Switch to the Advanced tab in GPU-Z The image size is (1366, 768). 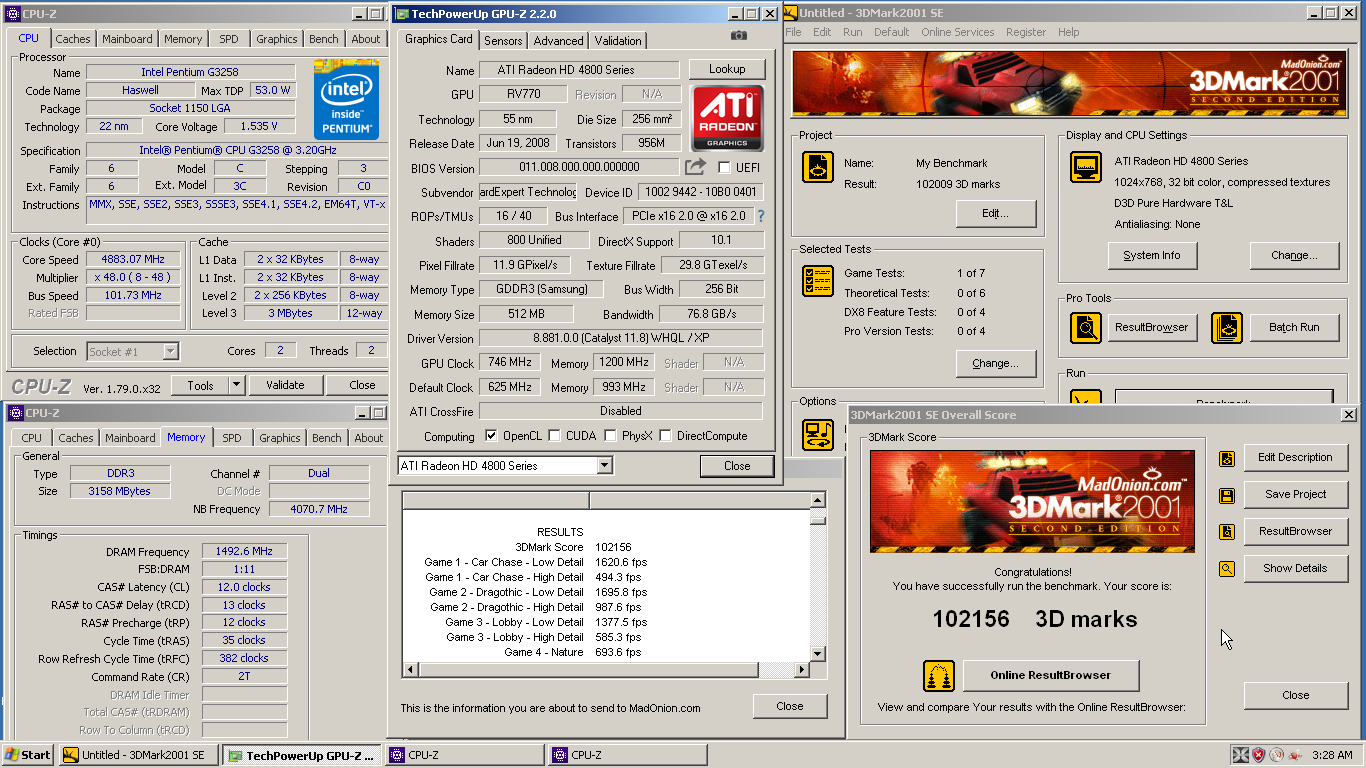[x=558, y=41]
